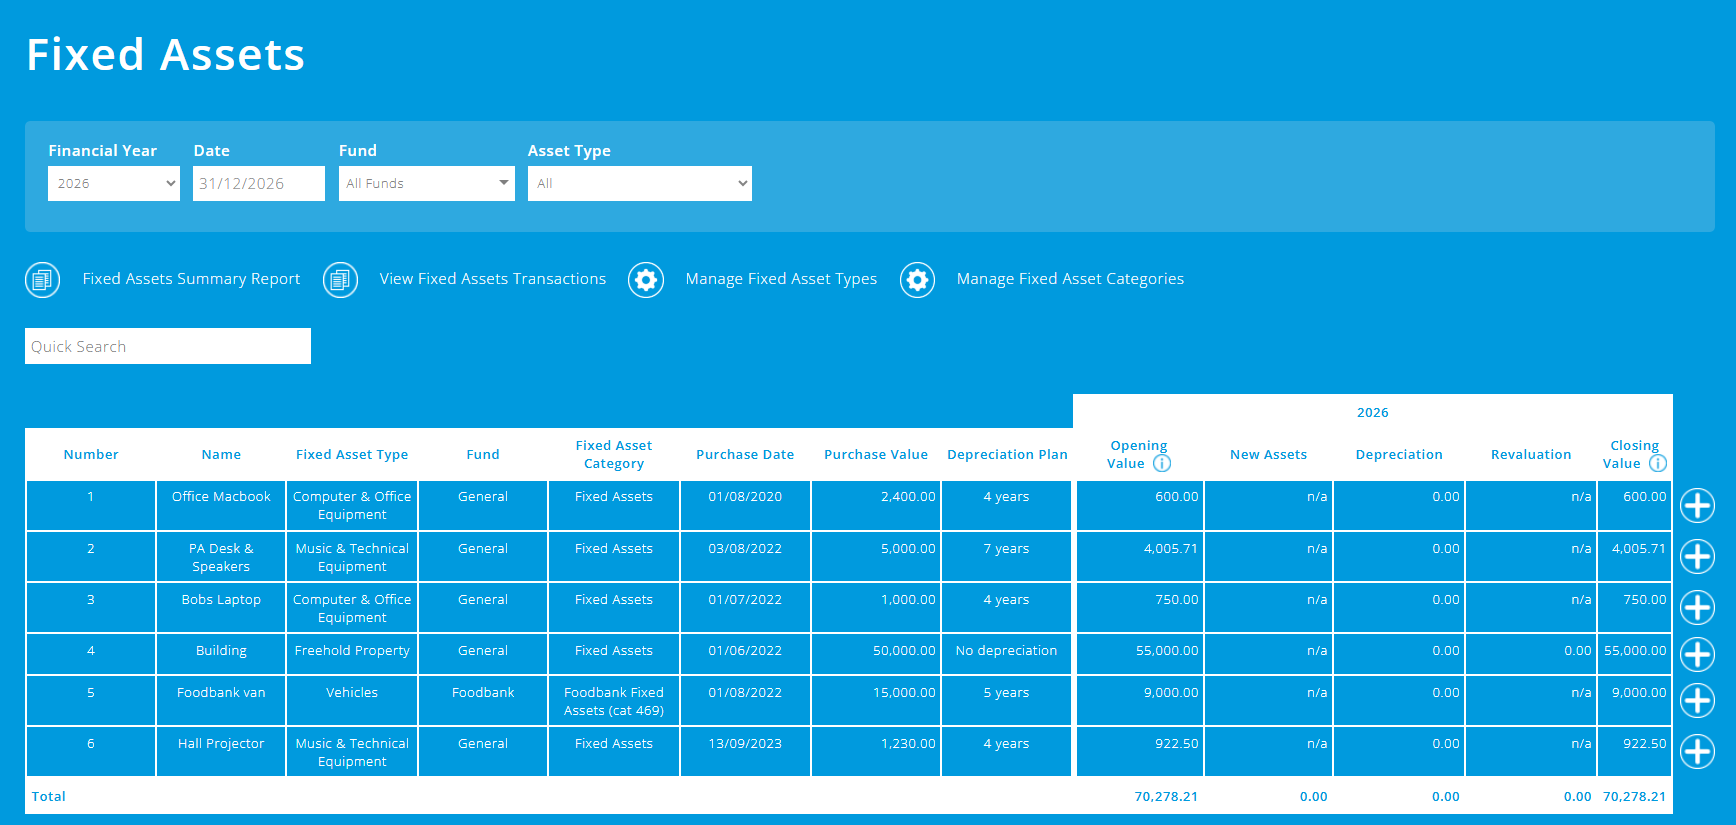The height and width of the screenshot is (825, 1736).
Task: Sort by Depreciation column header
Action: [1399, 454]
